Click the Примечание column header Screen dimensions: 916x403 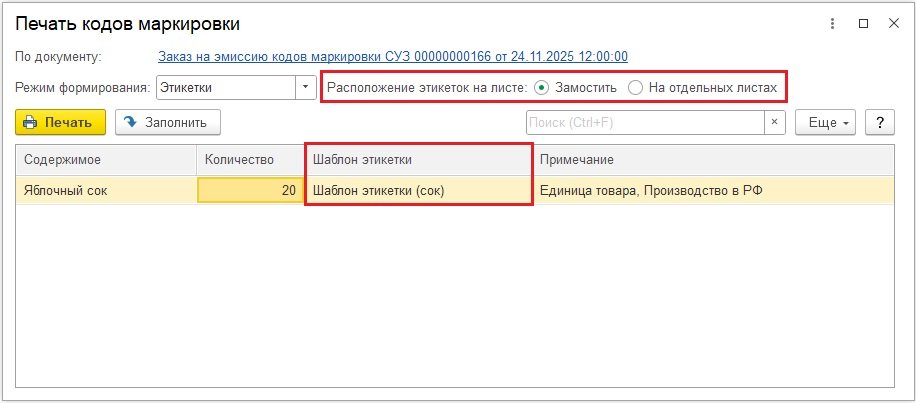[x=712, y=160]
